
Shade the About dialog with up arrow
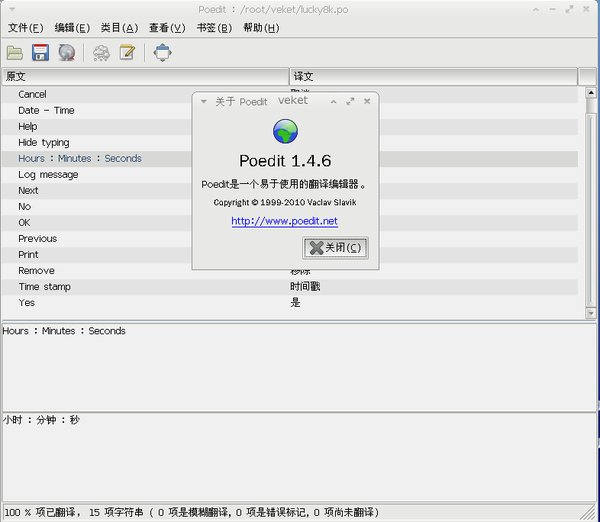(x=334, y=101)
